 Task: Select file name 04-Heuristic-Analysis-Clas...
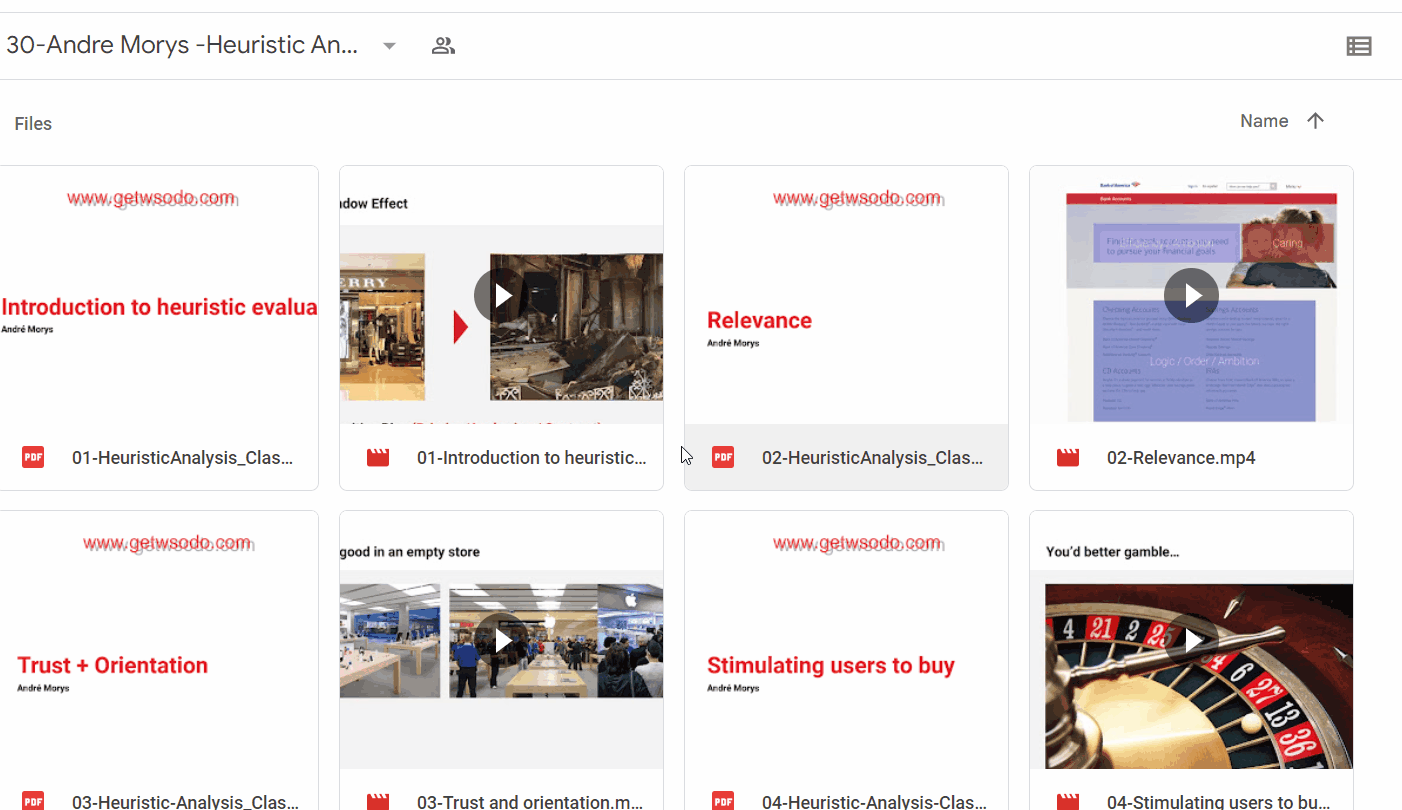point(874,801)
